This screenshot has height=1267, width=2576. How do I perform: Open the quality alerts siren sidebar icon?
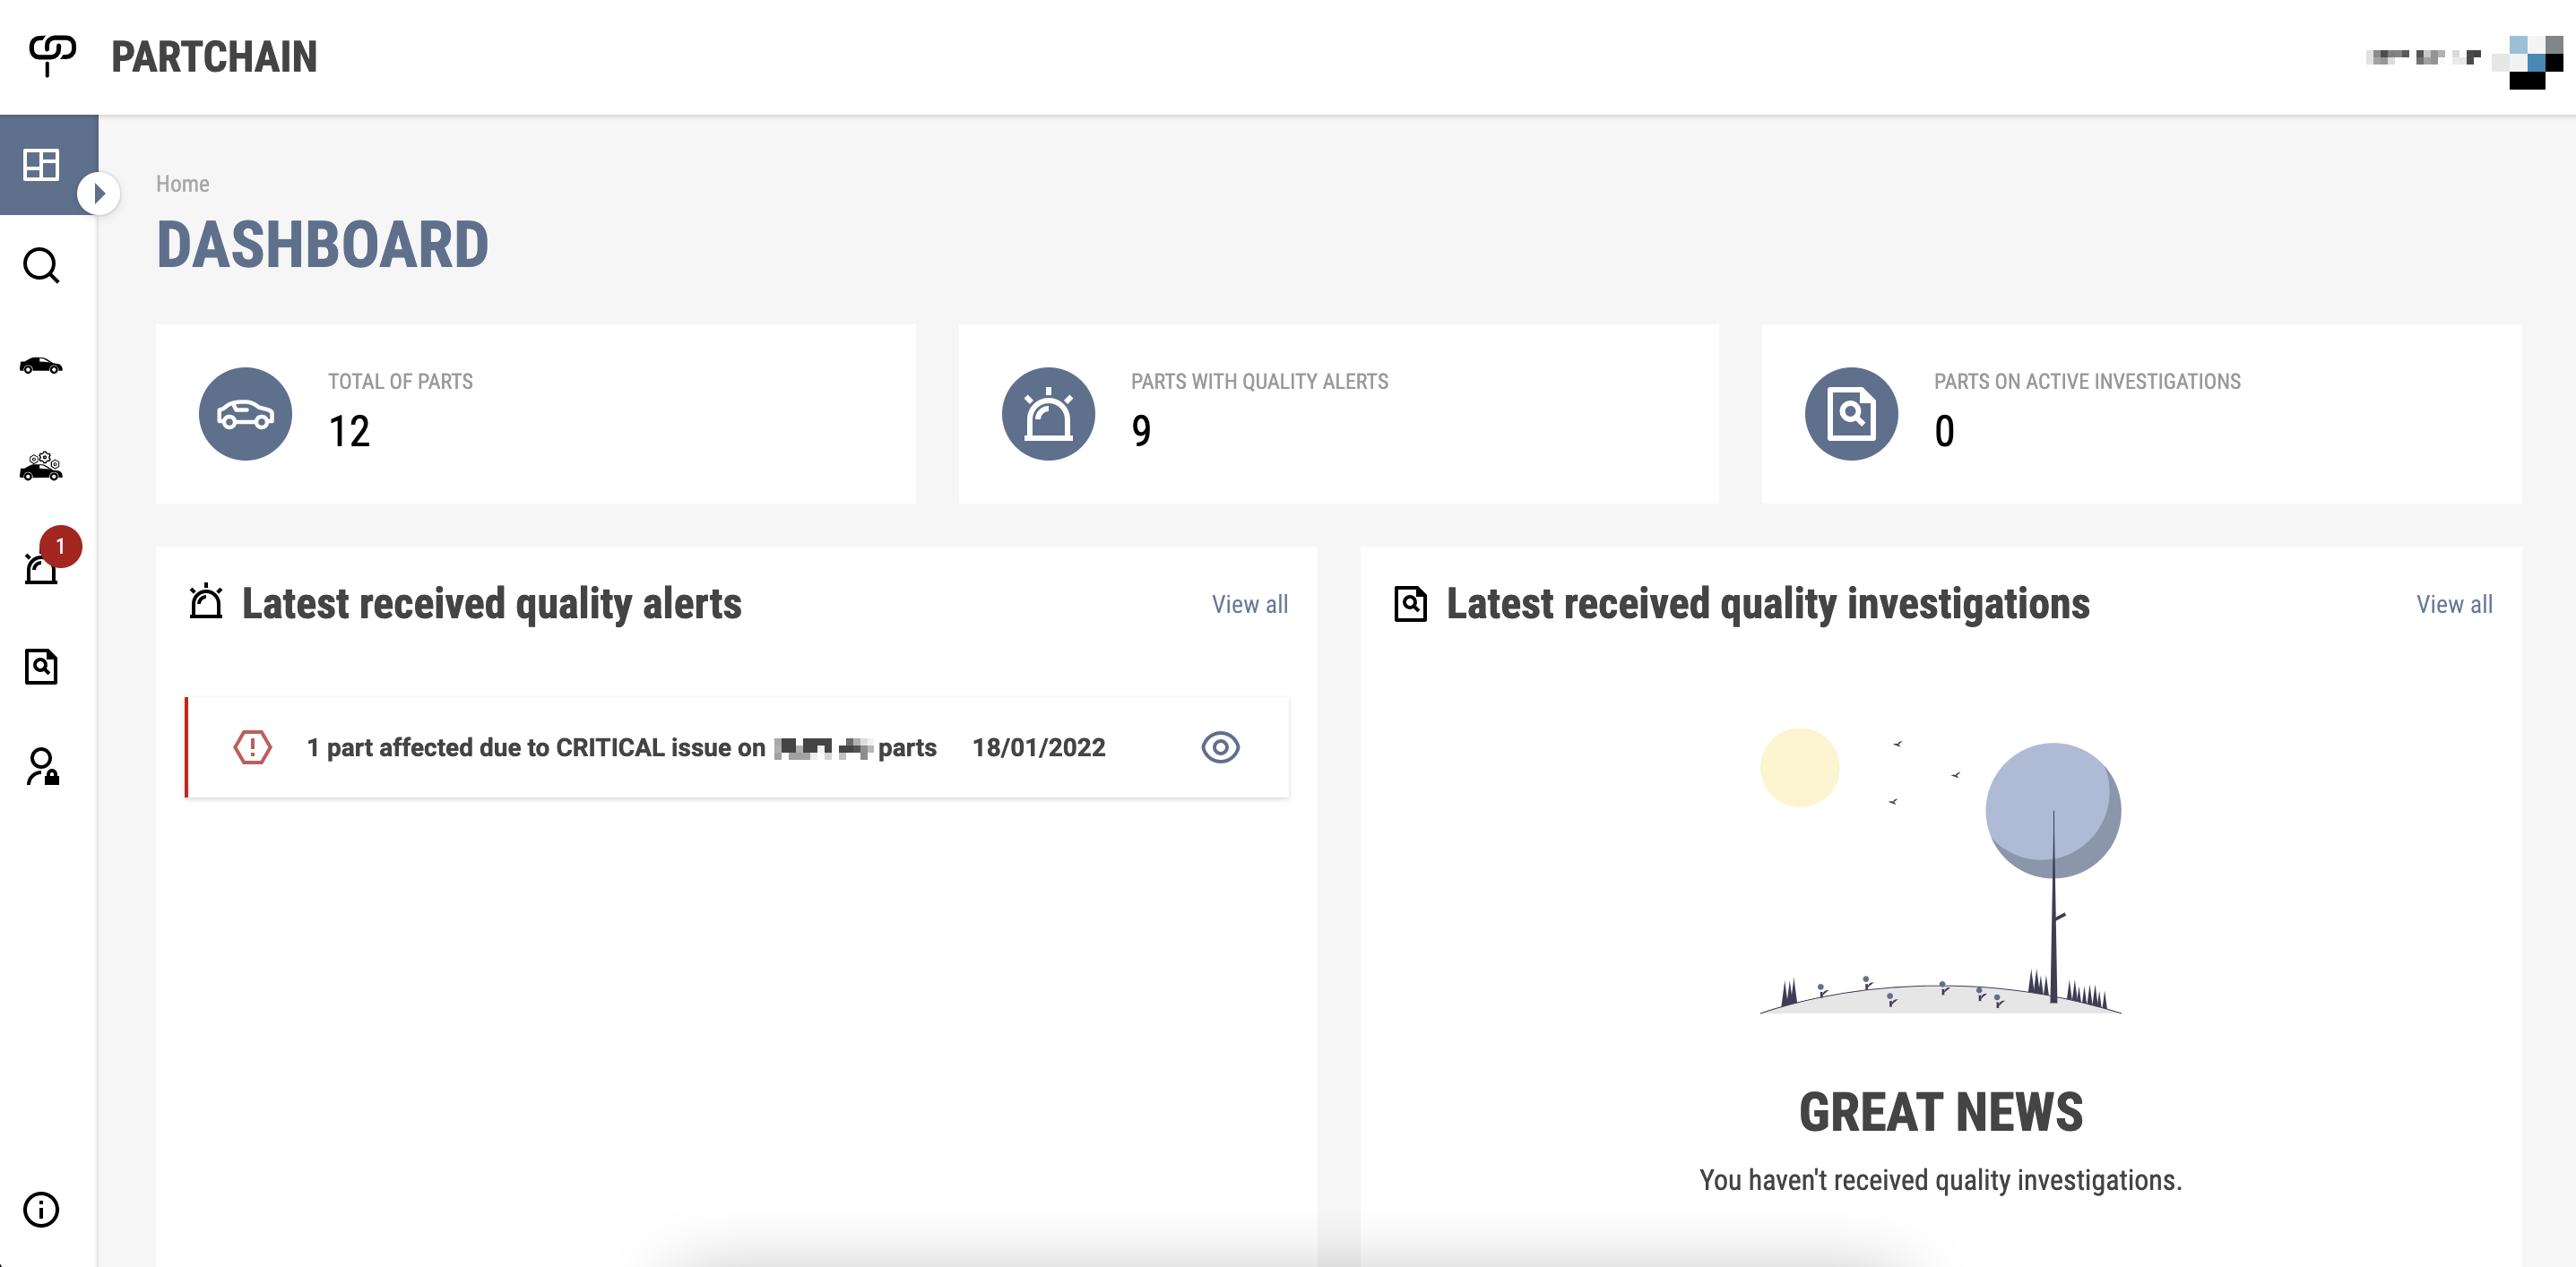pyautogui.click(x=41, y=569)
